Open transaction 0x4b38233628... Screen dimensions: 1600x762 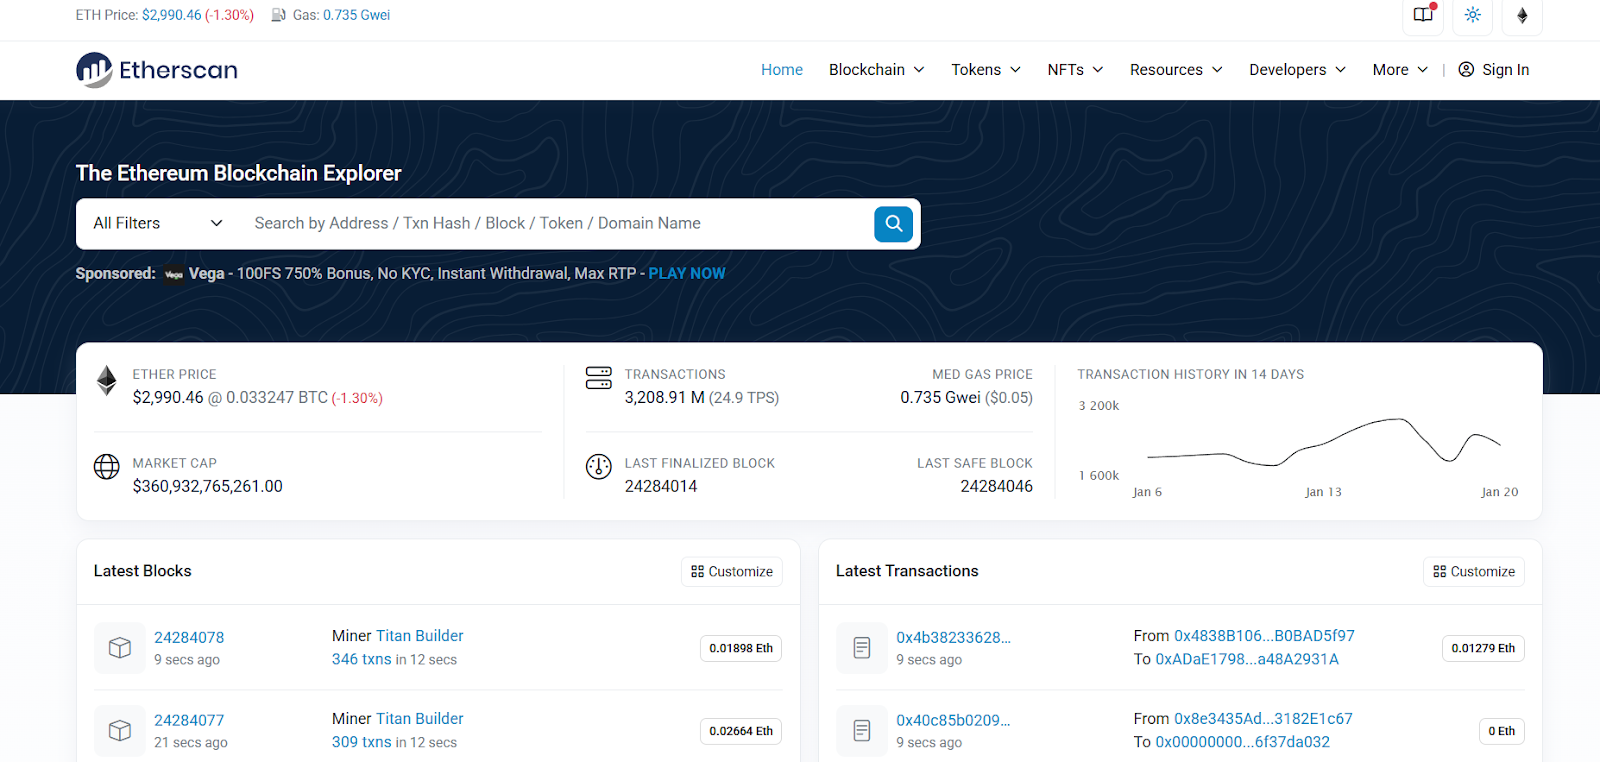953,638
